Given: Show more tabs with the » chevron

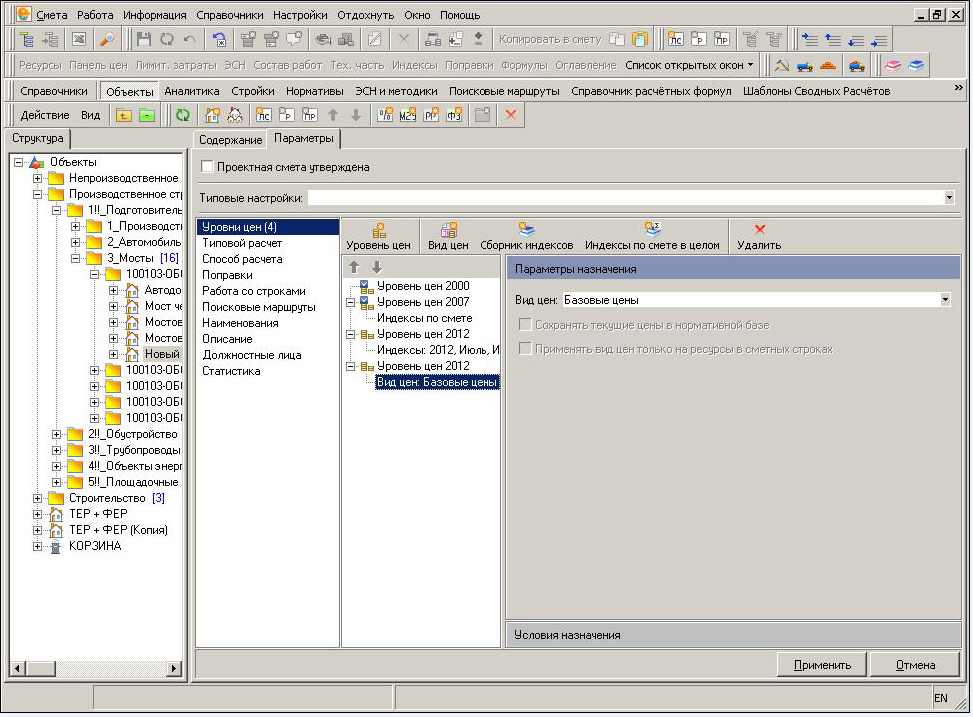Looking at the screenshot, I should 959,88.
